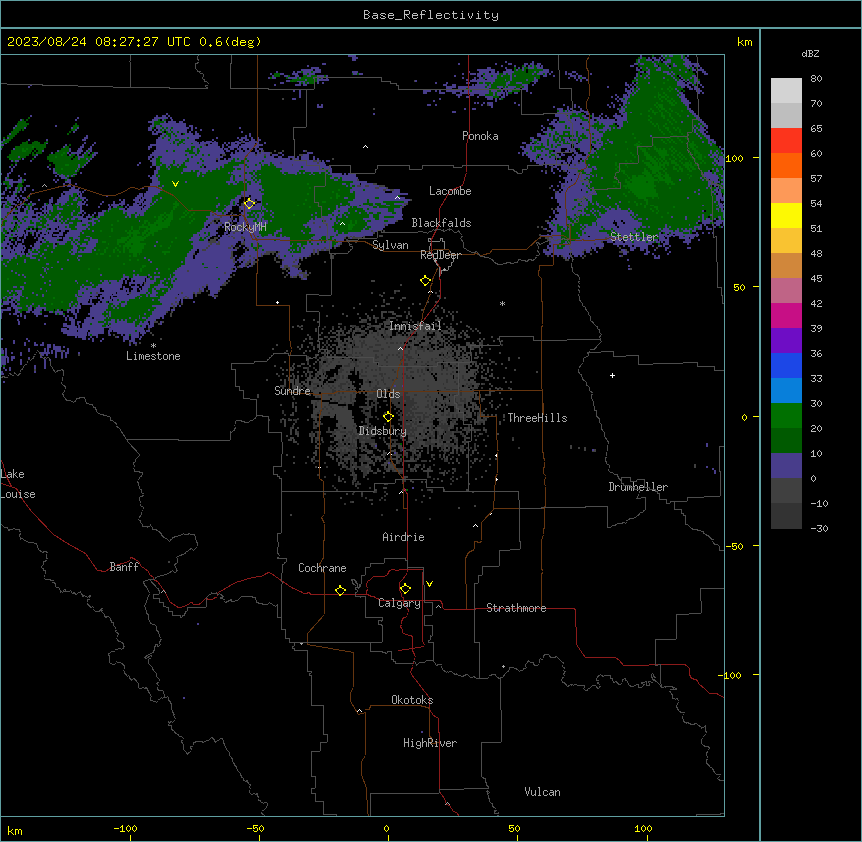Click the Sylvan label

click(390, 245)
